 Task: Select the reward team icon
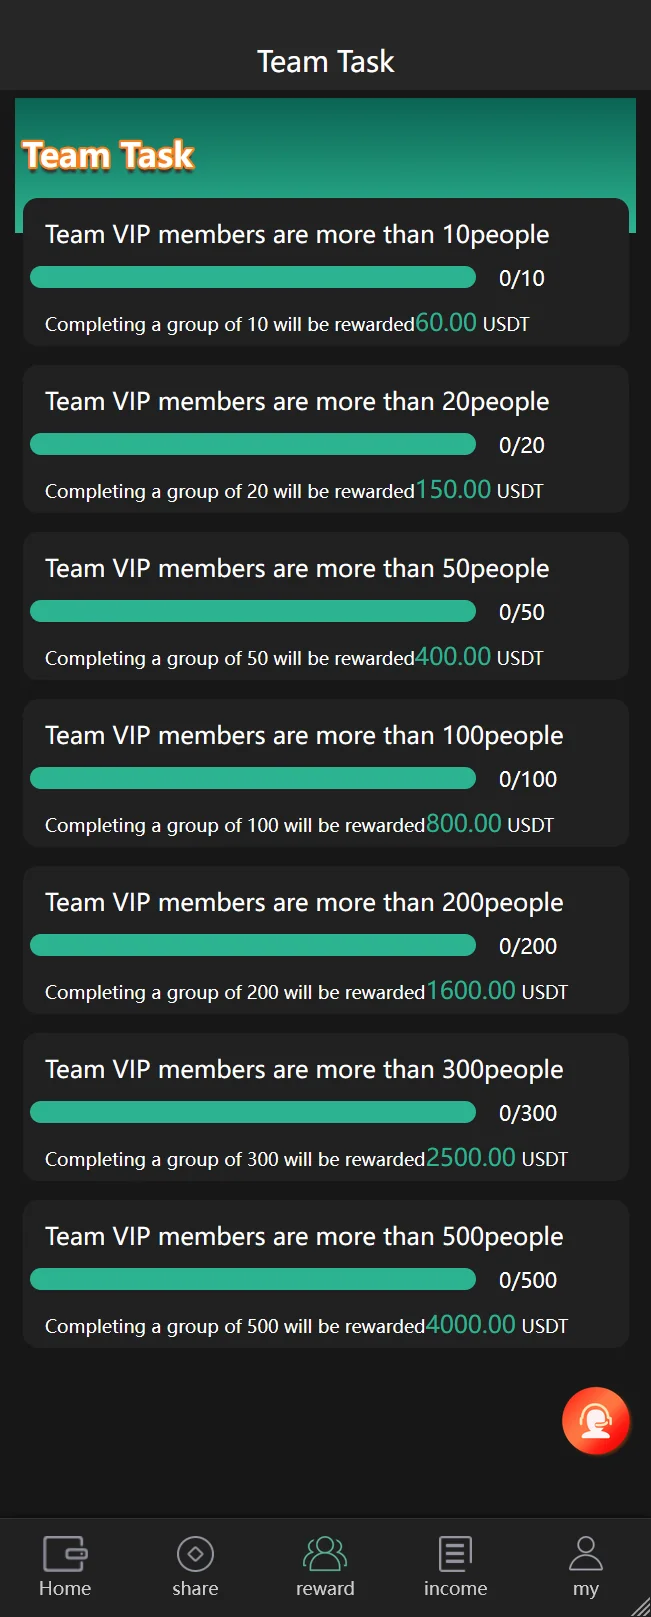pos(325,1554)
